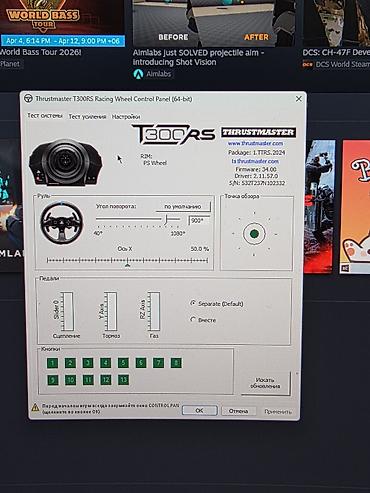Click button indicator 13
Viewport: 370px width, 493px height.
[123, 380]
